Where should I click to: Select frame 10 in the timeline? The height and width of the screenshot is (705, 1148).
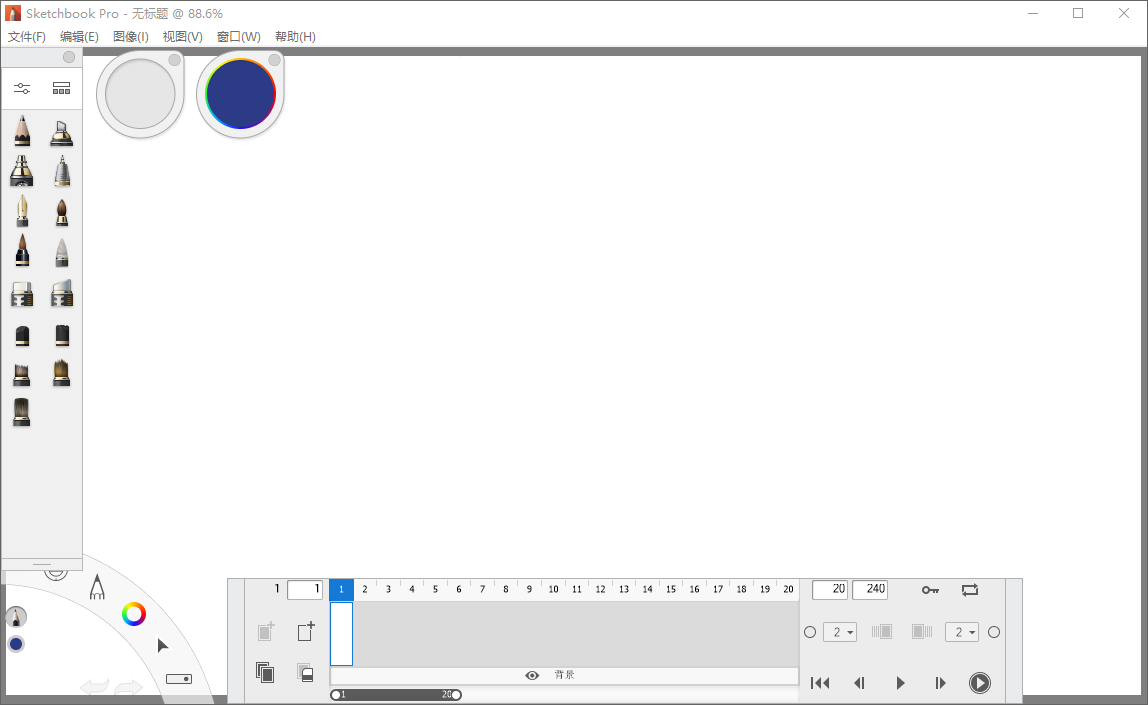coord(552,589)
